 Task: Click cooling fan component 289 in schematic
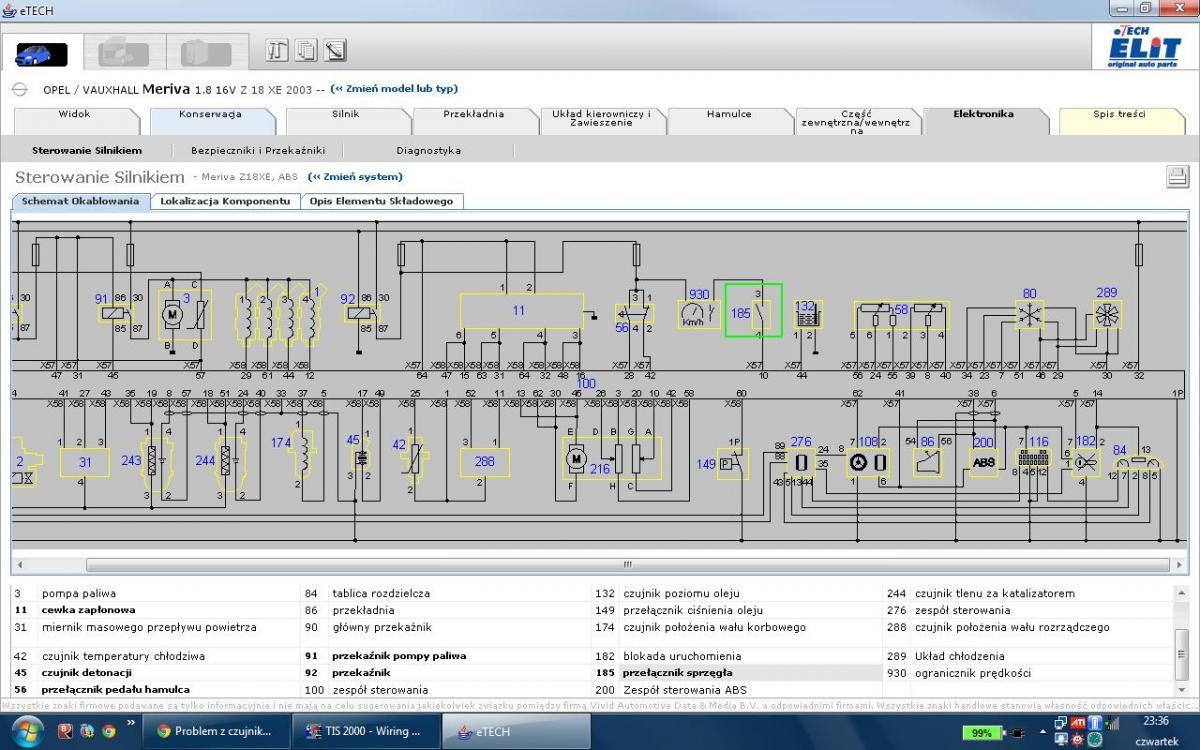coord(1106,313)
